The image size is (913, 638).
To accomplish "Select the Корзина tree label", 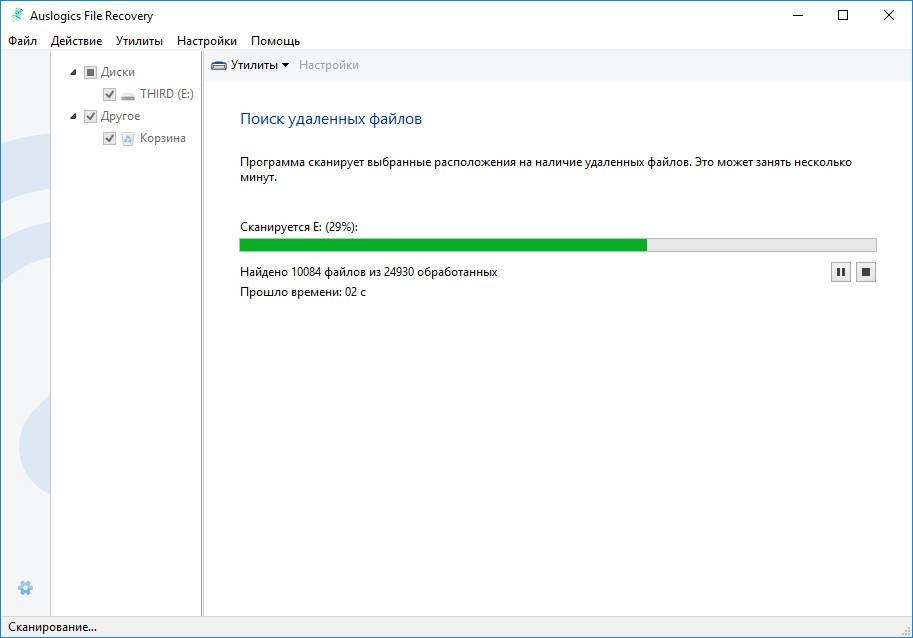I will (x=163, y=139).
